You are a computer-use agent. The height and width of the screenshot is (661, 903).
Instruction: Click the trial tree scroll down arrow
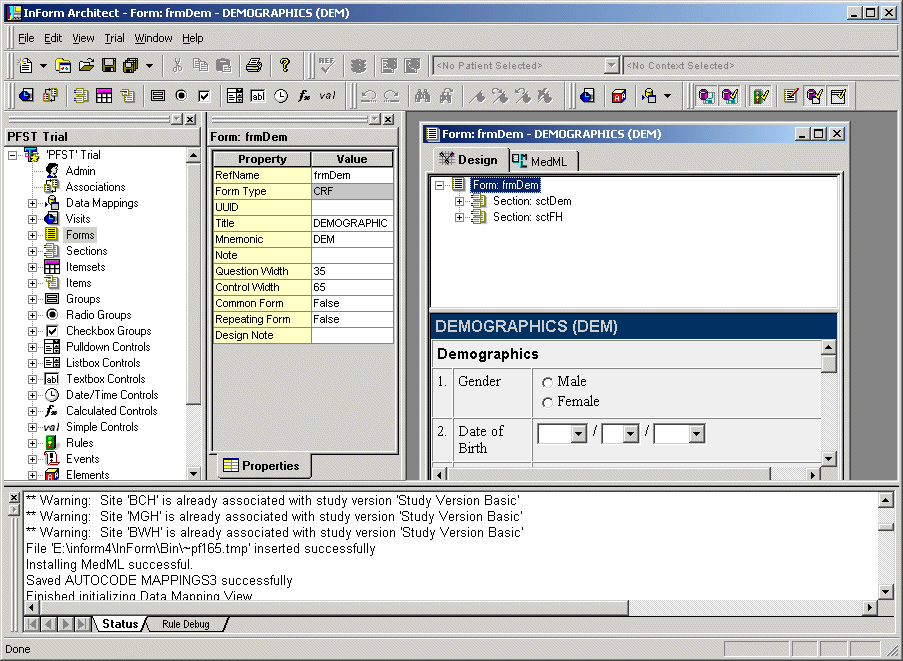point(193,473)
